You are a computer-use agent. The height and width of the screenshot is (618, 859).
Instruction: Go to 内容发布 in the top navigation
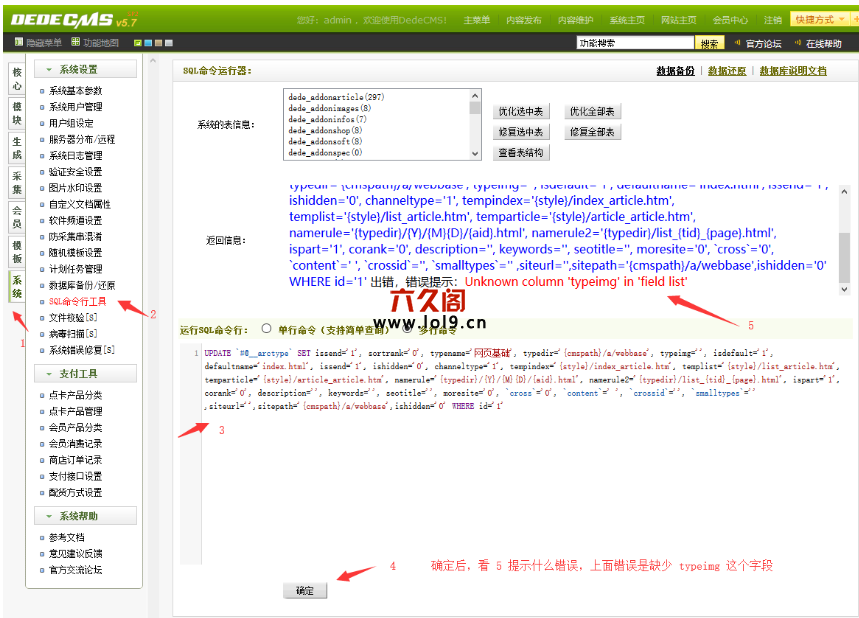tap(524, 20)
